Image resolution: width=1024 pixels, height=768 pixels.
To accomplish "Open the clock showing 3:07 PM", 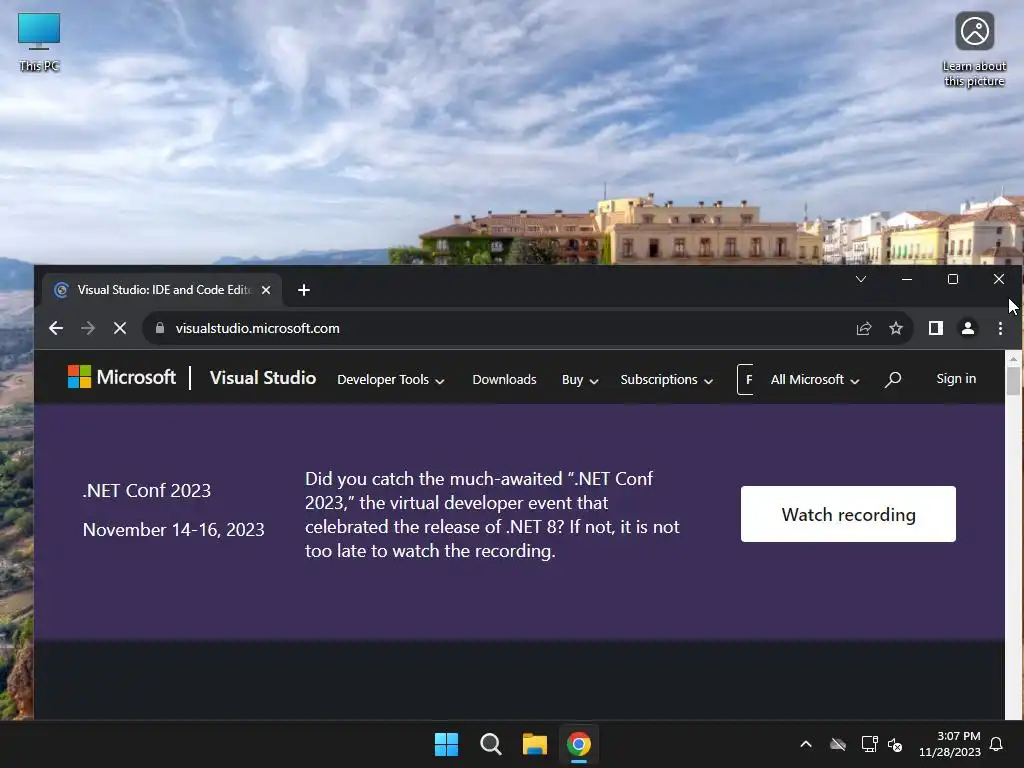I will click(950, 744).
